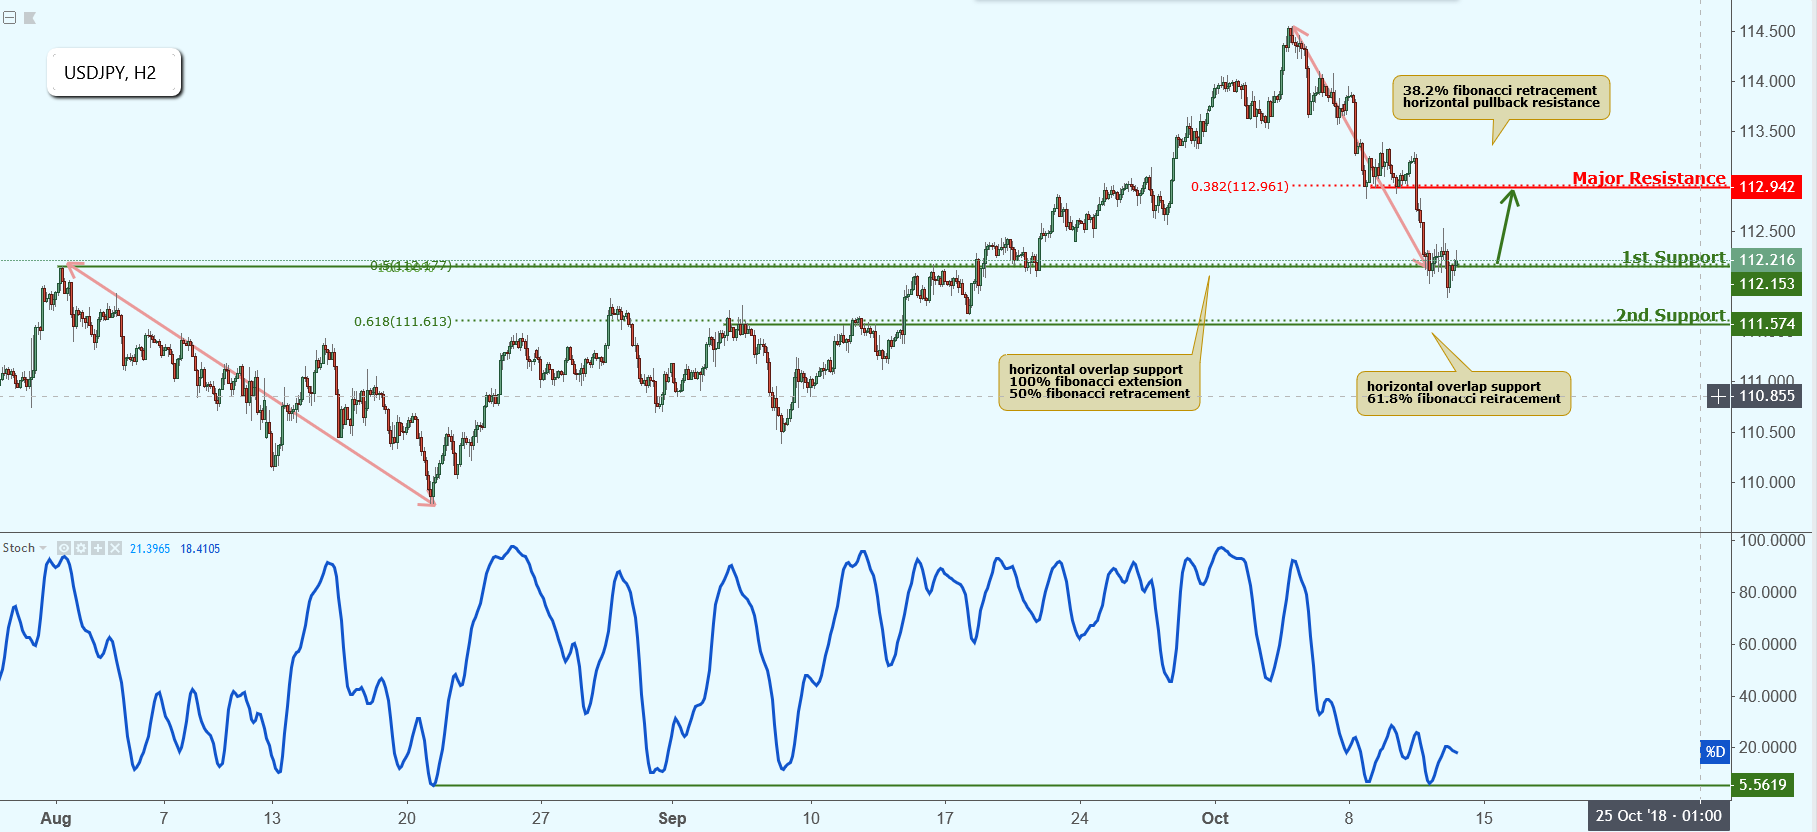
Task: Select the red 112.942 Major Resistance price tag
Action: click(1766, 187)
